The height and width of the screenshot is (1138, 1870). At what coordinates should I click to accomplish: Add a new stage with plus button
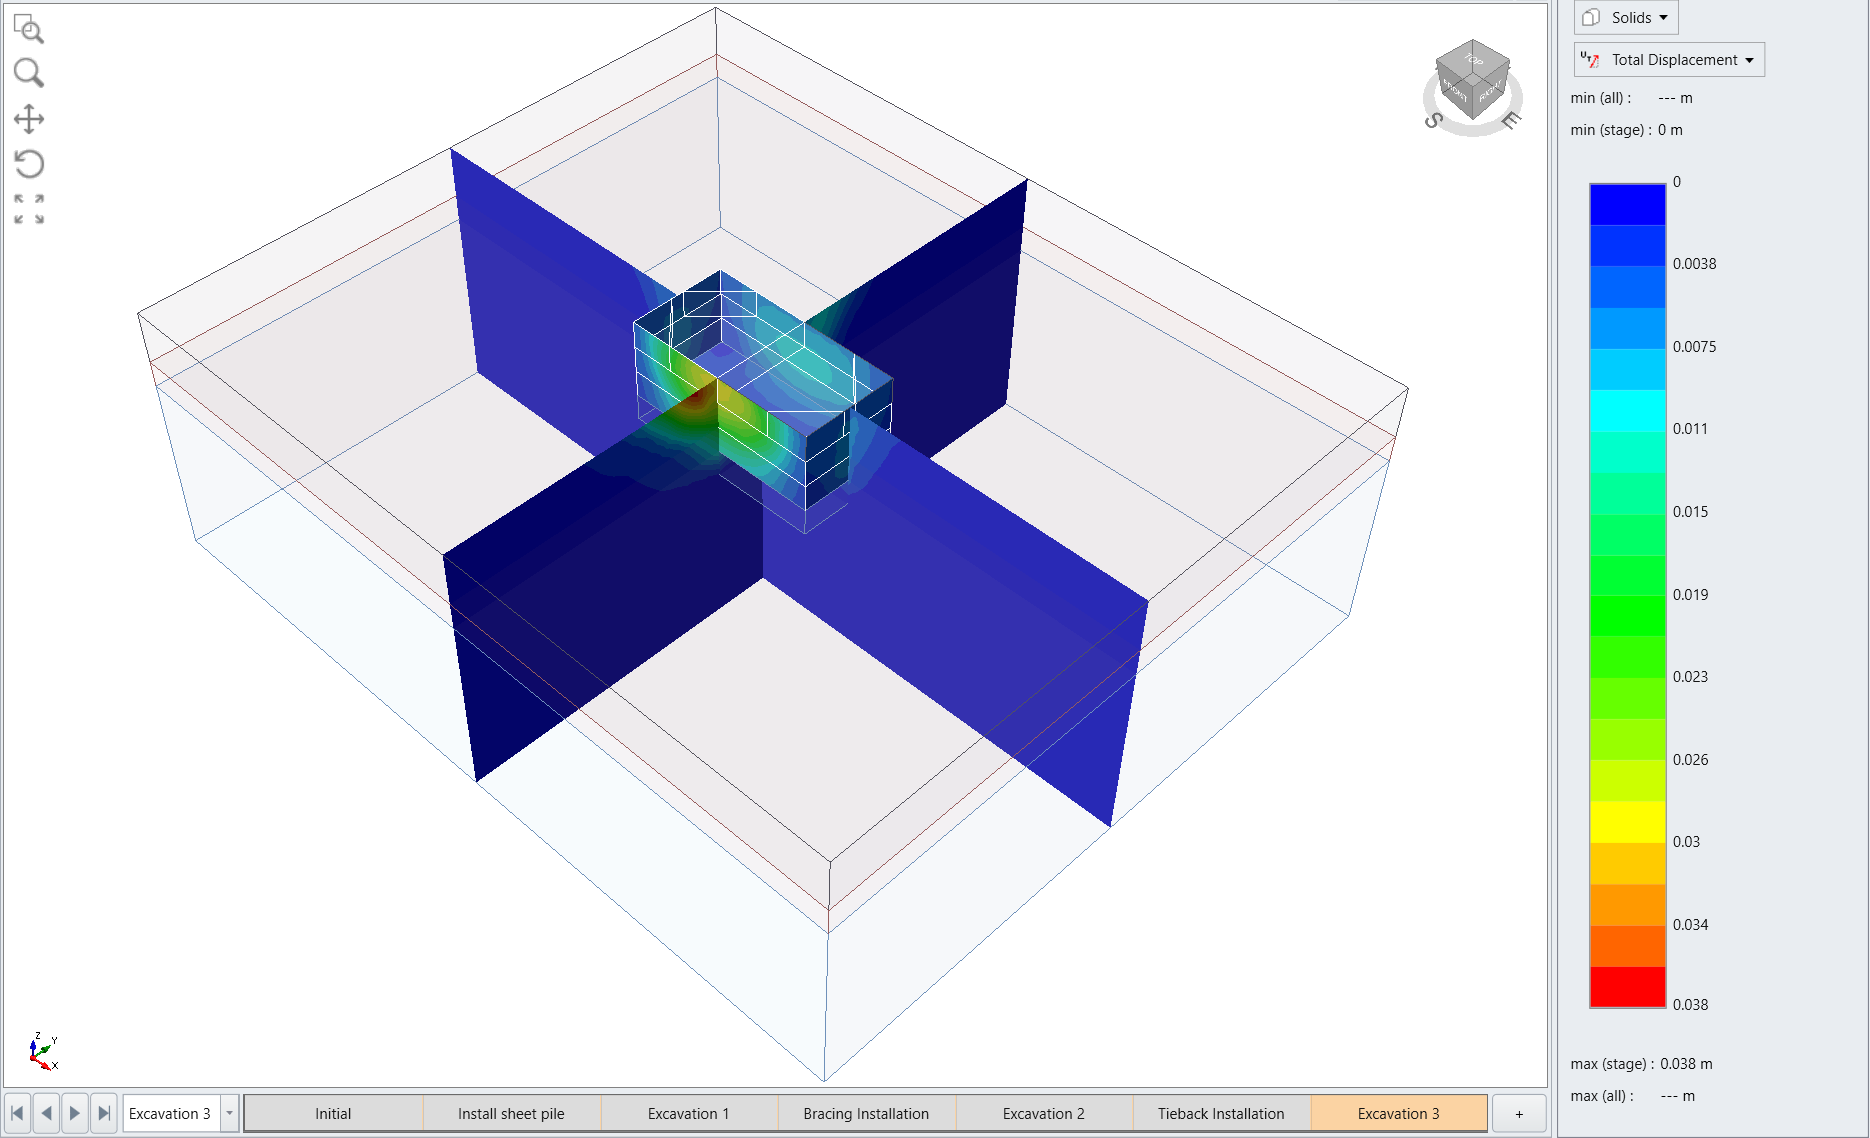coord(1519,1113)
